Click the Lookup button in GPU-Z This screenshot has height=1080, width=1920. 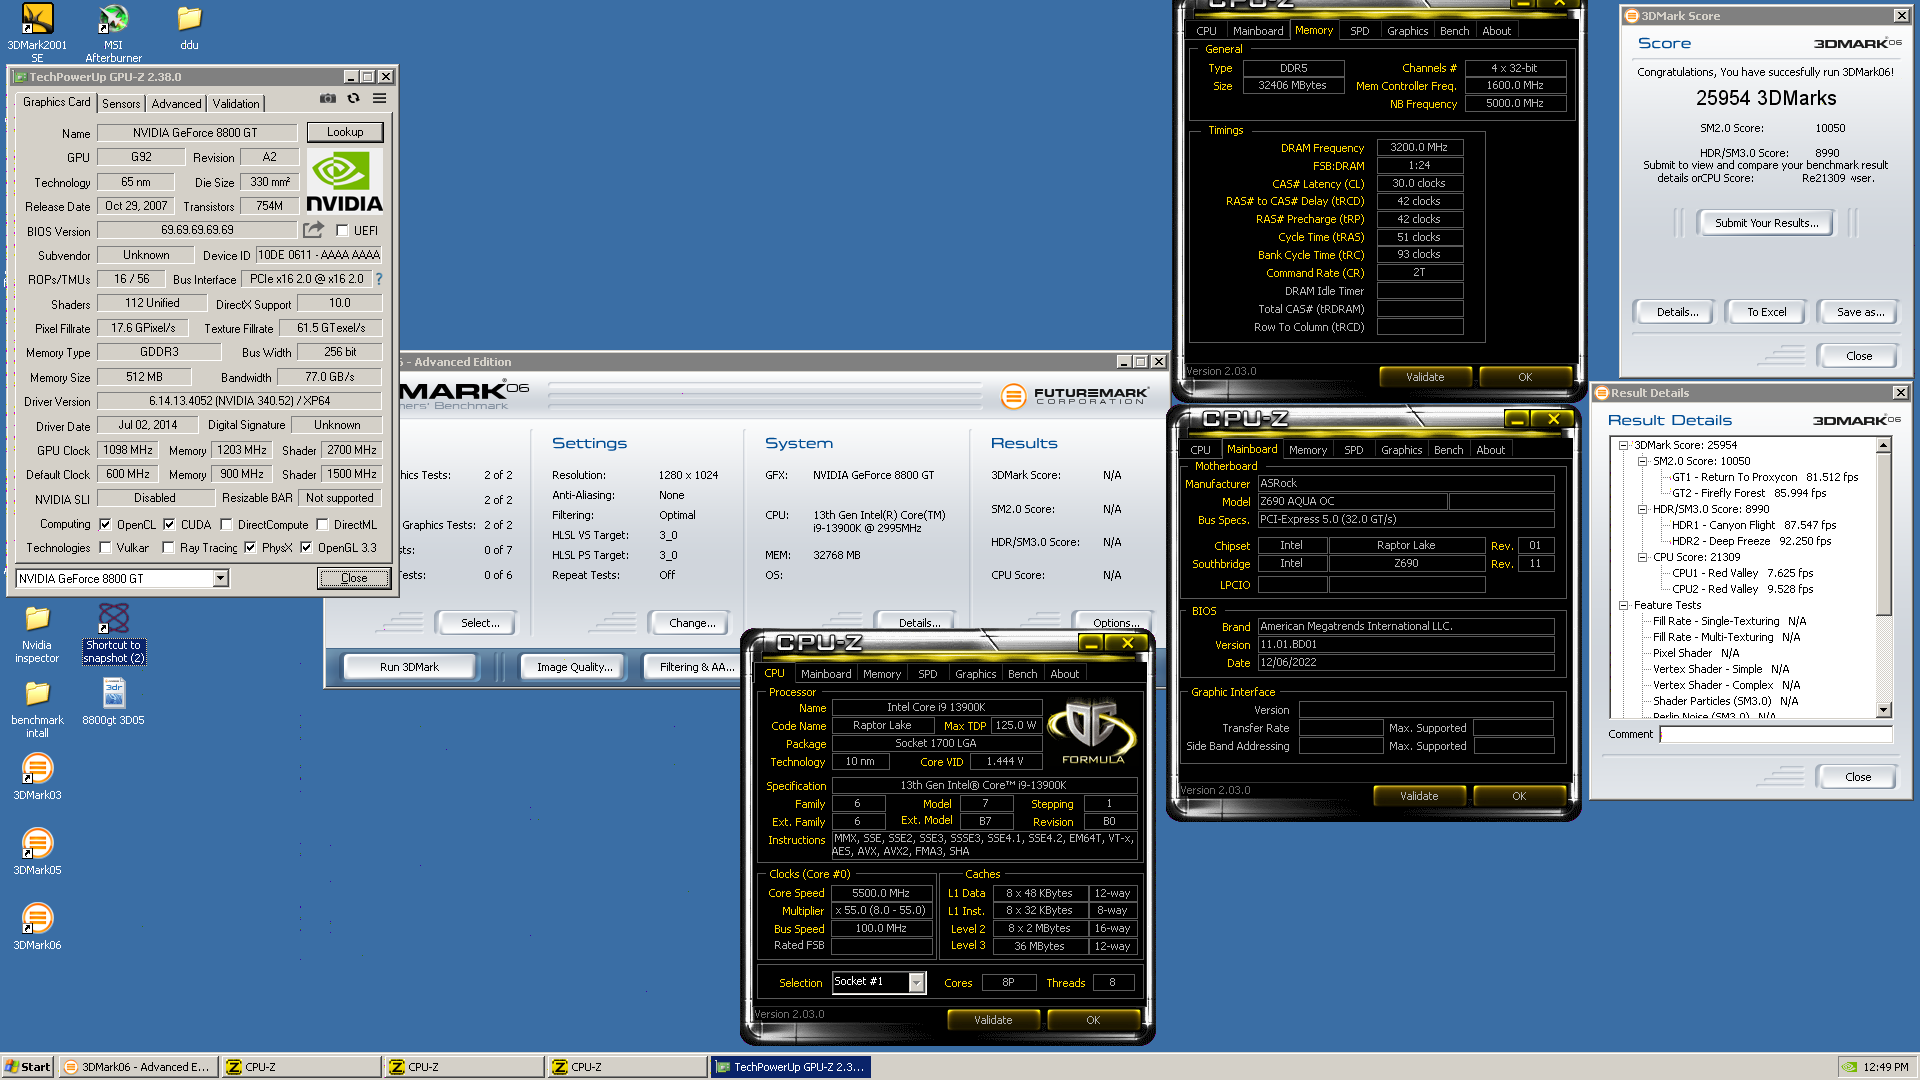[345, 132]
